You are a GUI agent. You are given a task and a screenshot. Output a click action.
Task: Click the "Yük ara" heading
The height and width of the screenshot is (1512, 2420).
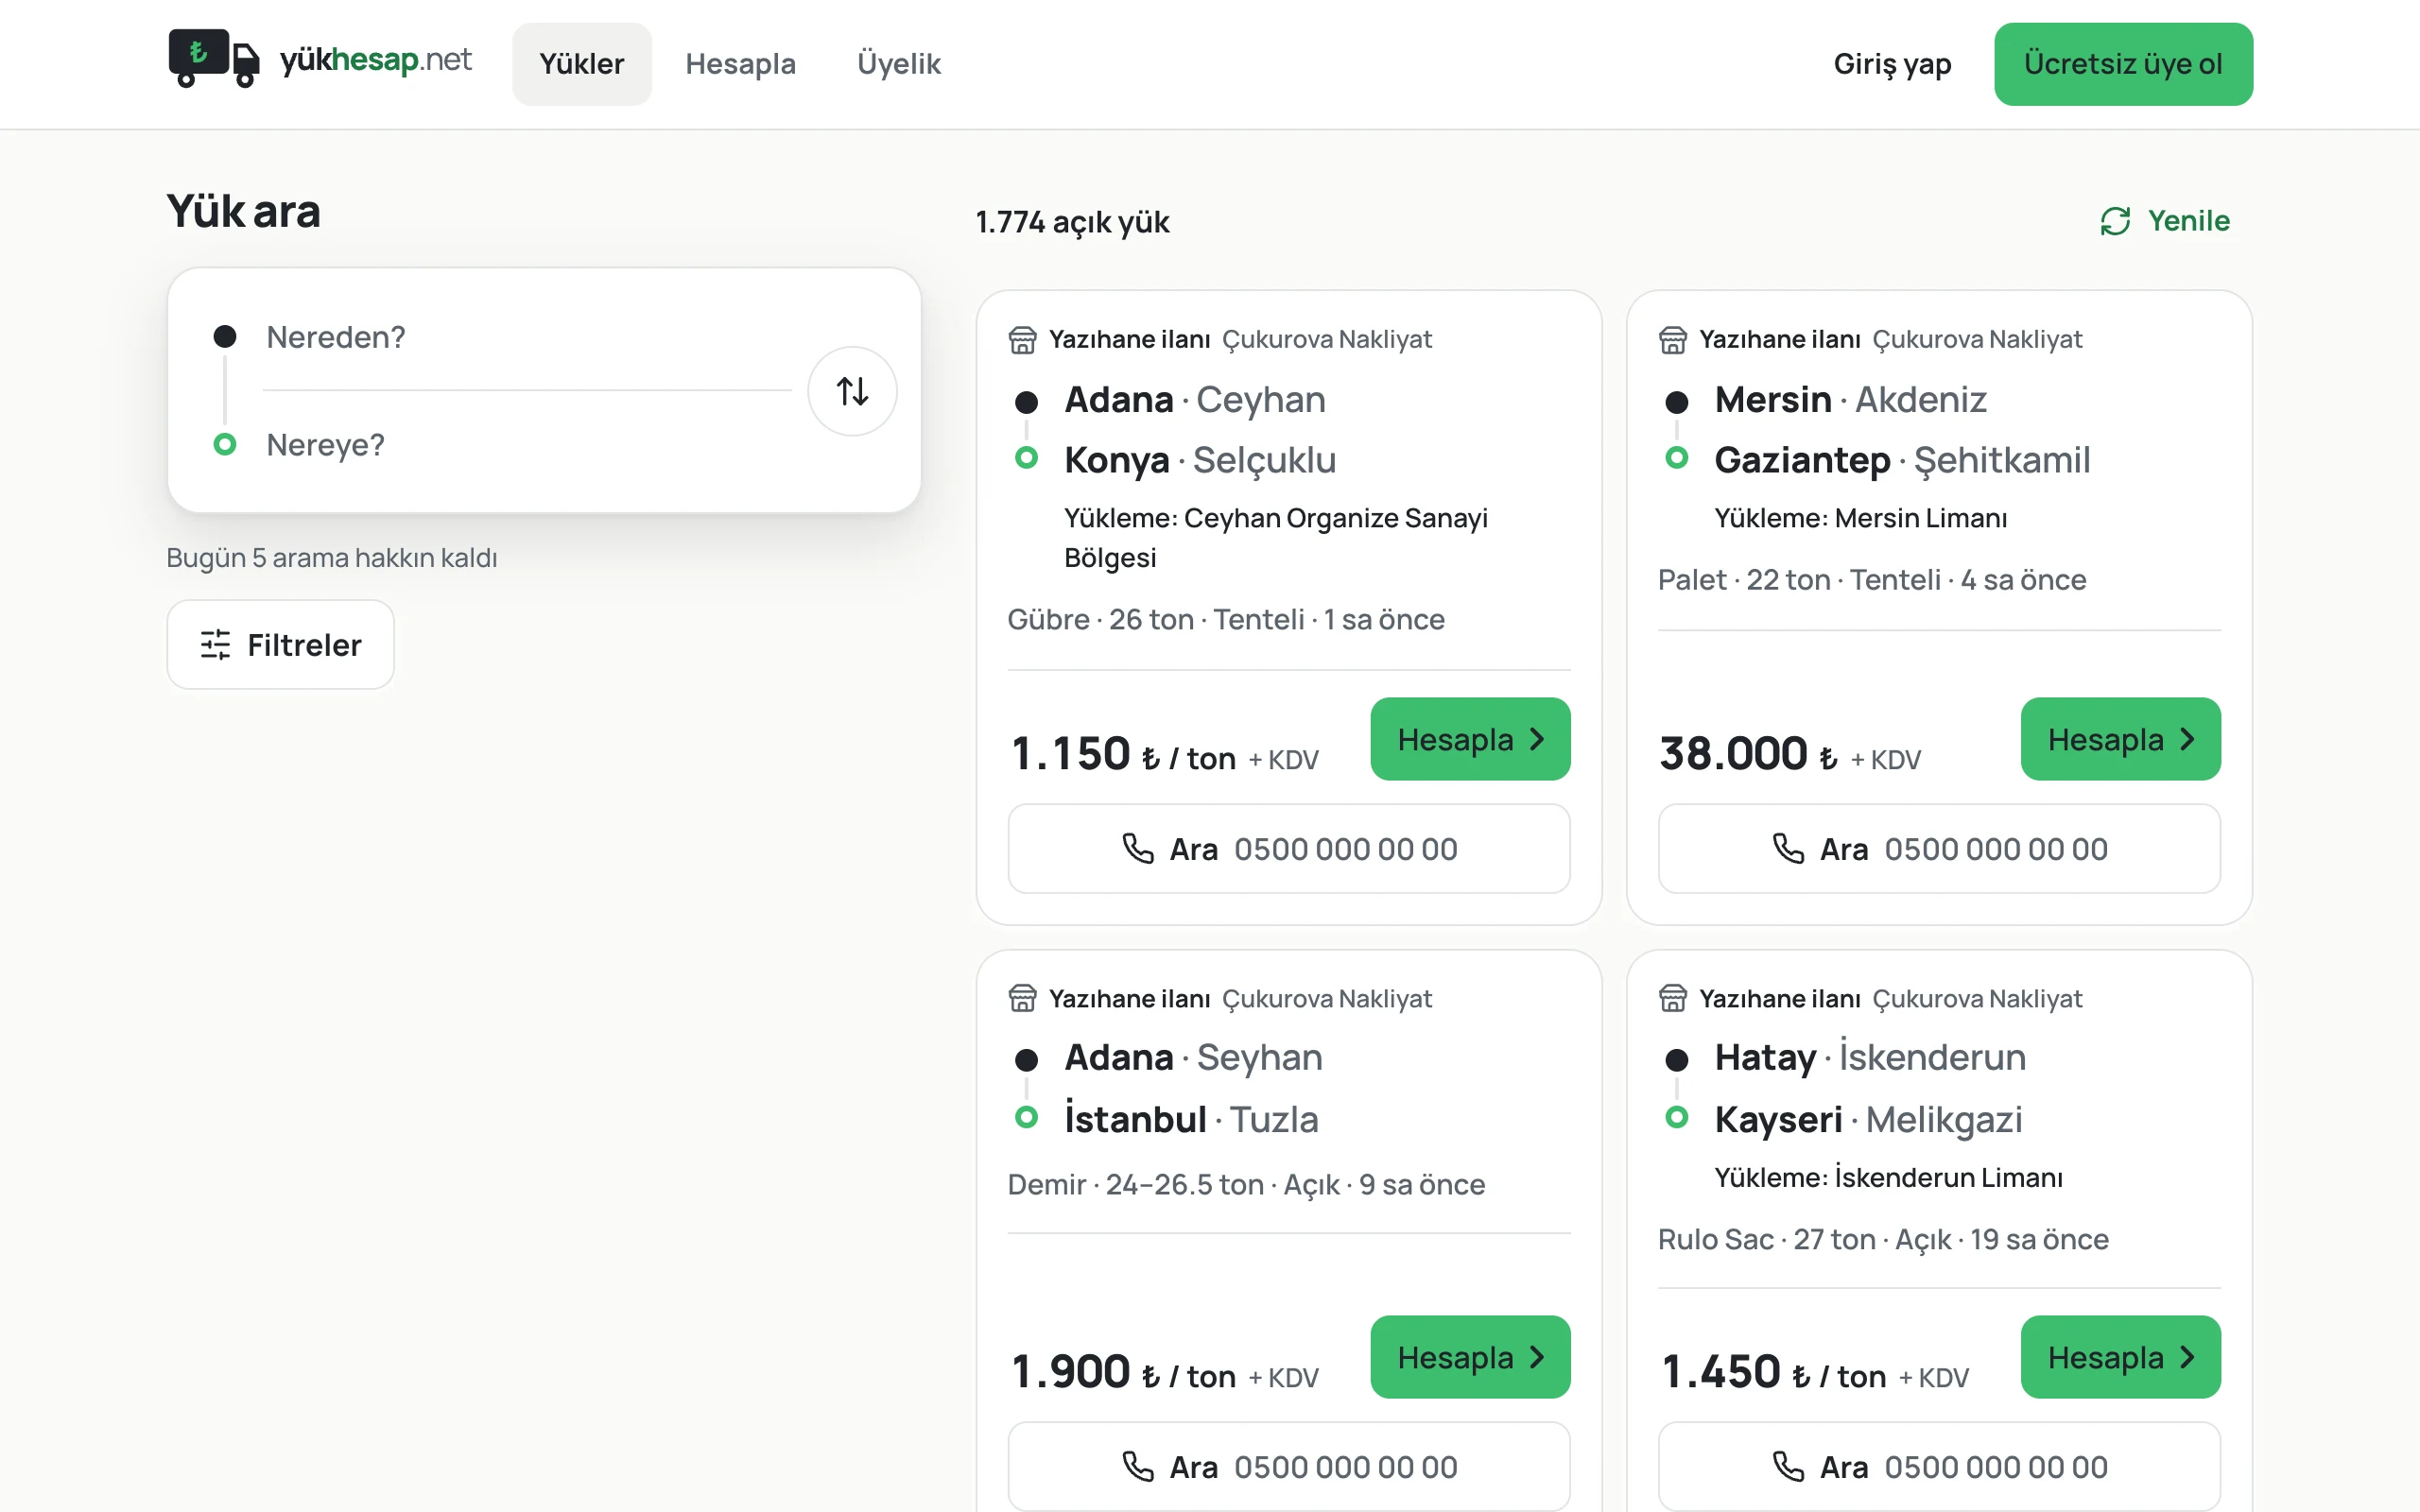[244, 212]
